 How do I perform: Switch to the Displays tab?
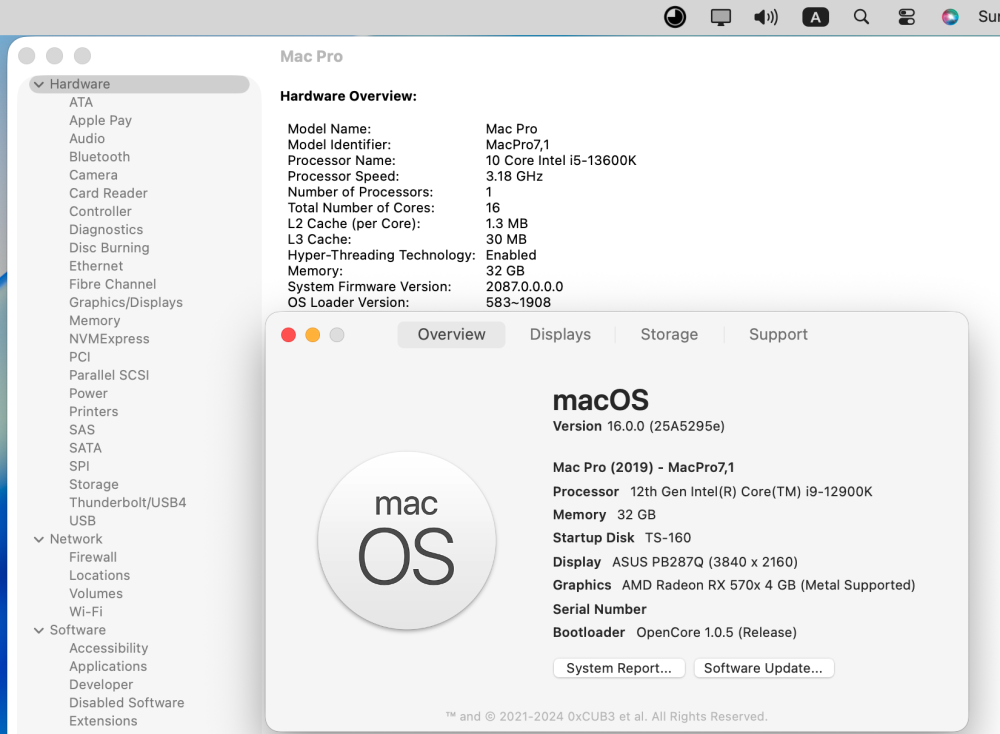560,334
